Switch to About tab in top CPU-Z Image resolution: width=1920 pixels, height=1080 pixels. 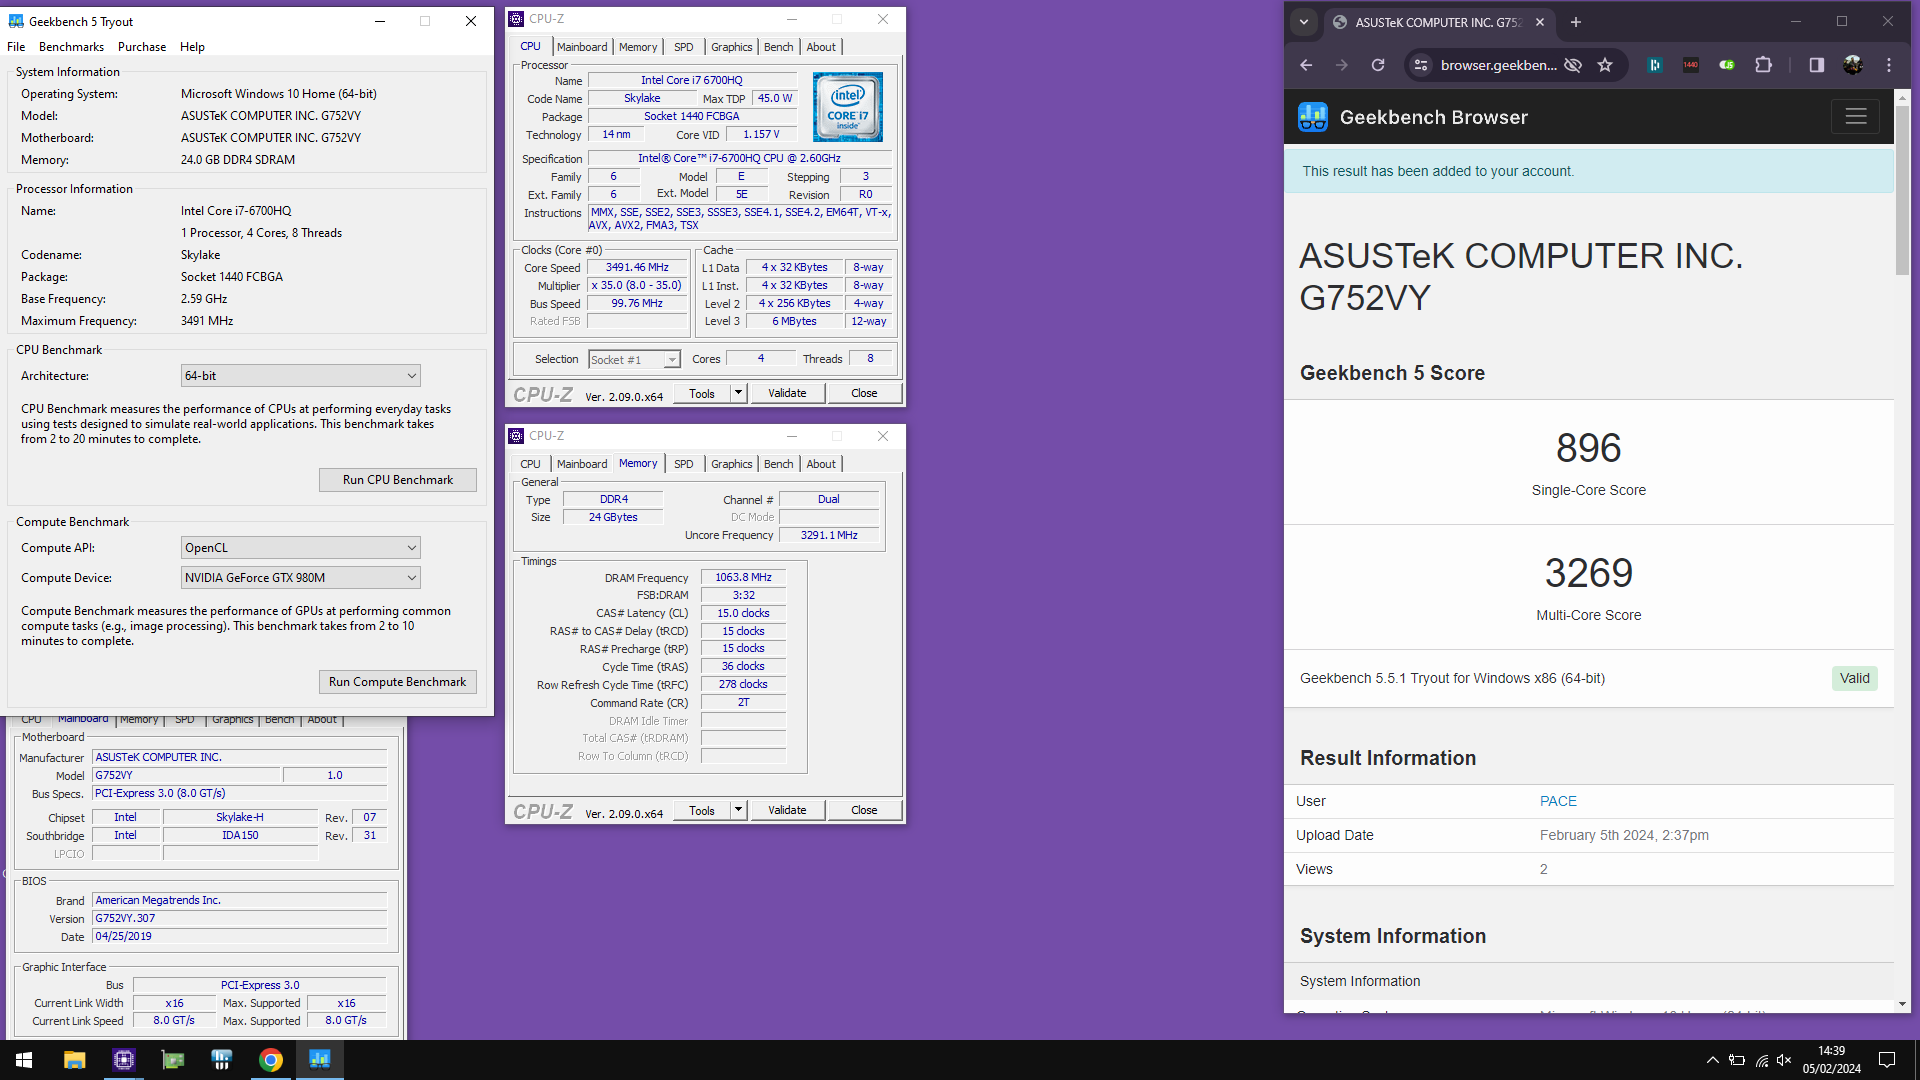click(x=821, y=47)
